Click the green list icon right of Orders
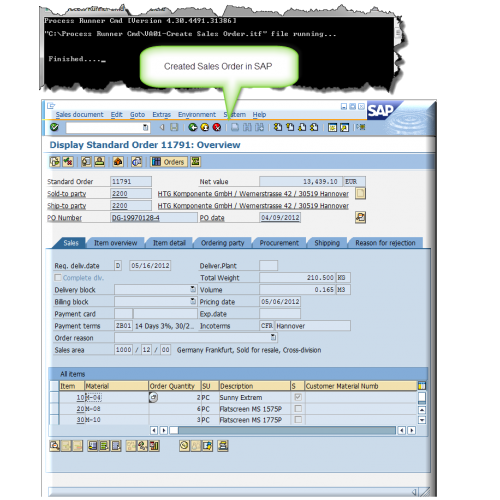This screenshot has height=500, width=500. tap(195, 162)
